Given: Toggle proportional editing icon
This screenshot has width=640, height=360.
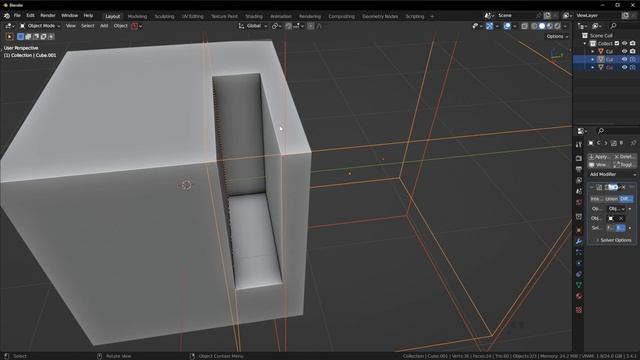Looking at the screenshot, I should (x=311, y=26).
